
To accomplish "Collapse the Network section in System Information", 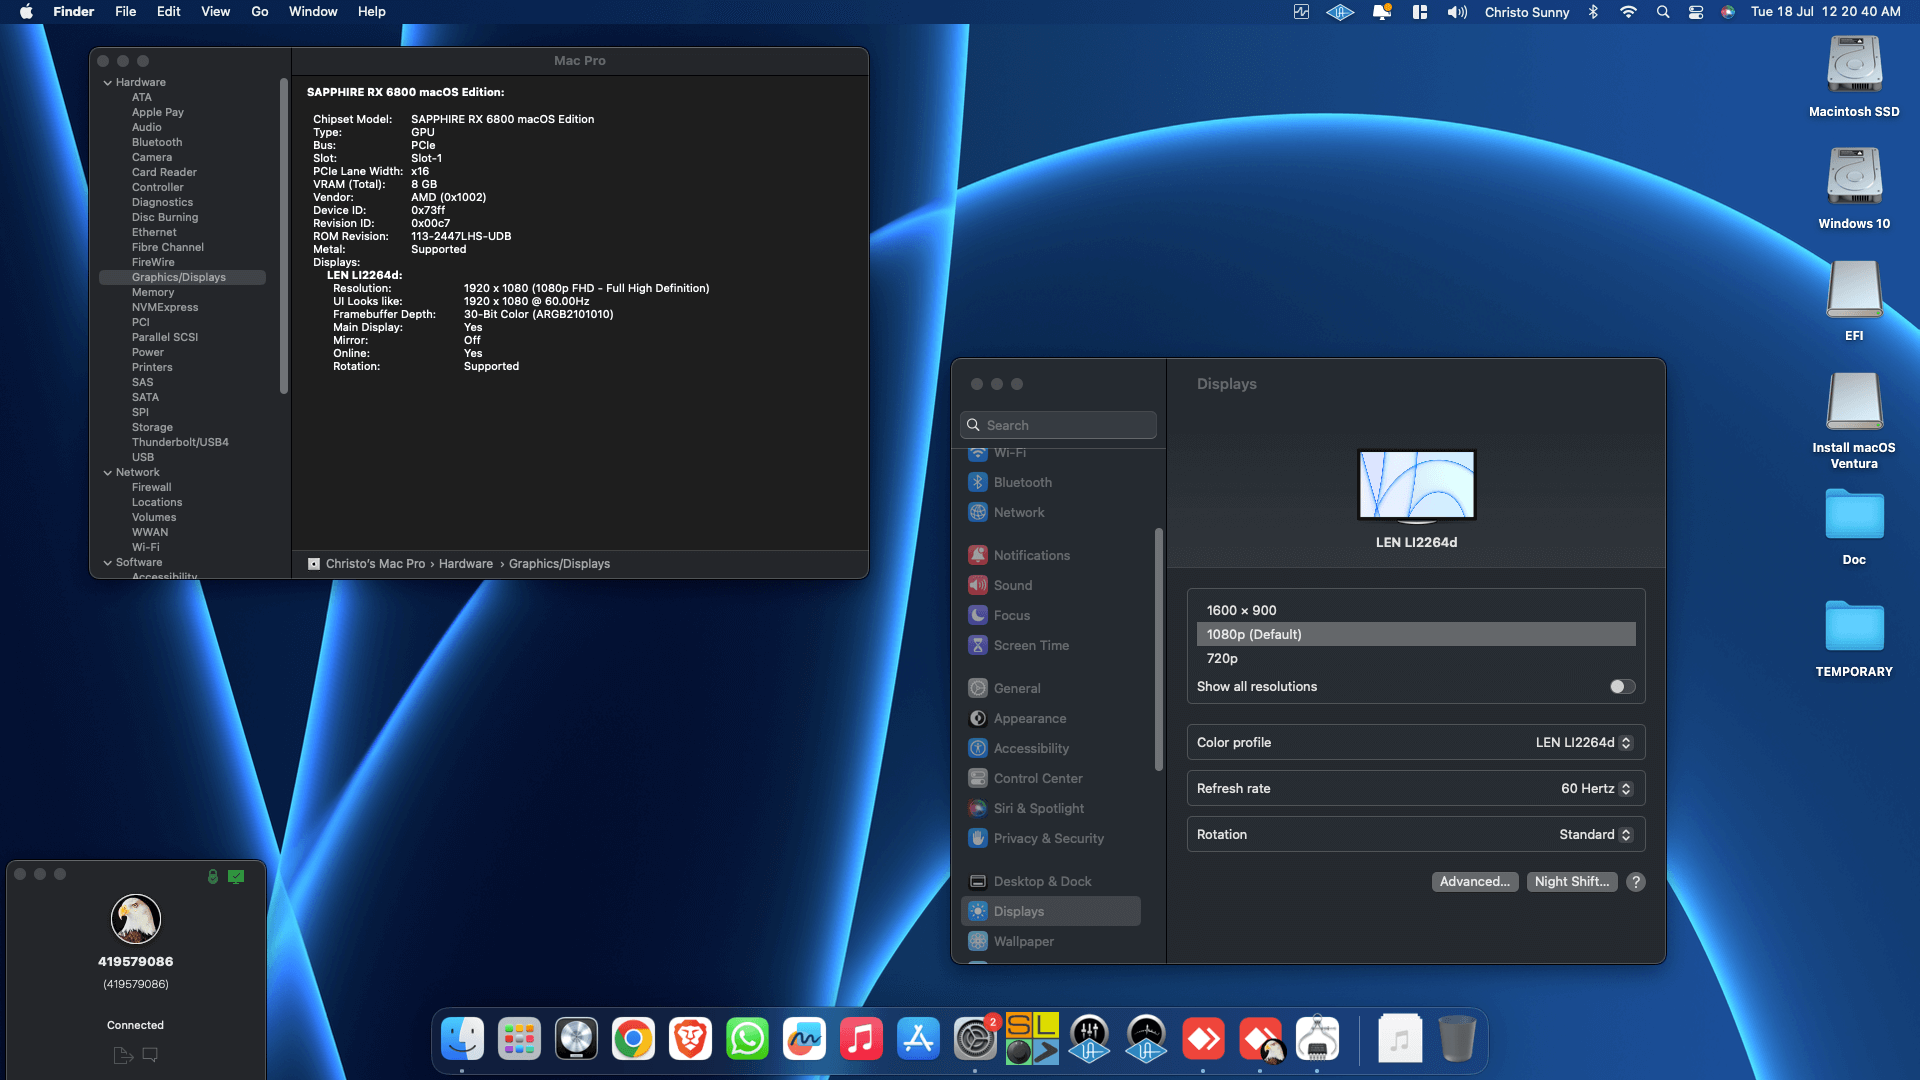I will tap(107, 473).
